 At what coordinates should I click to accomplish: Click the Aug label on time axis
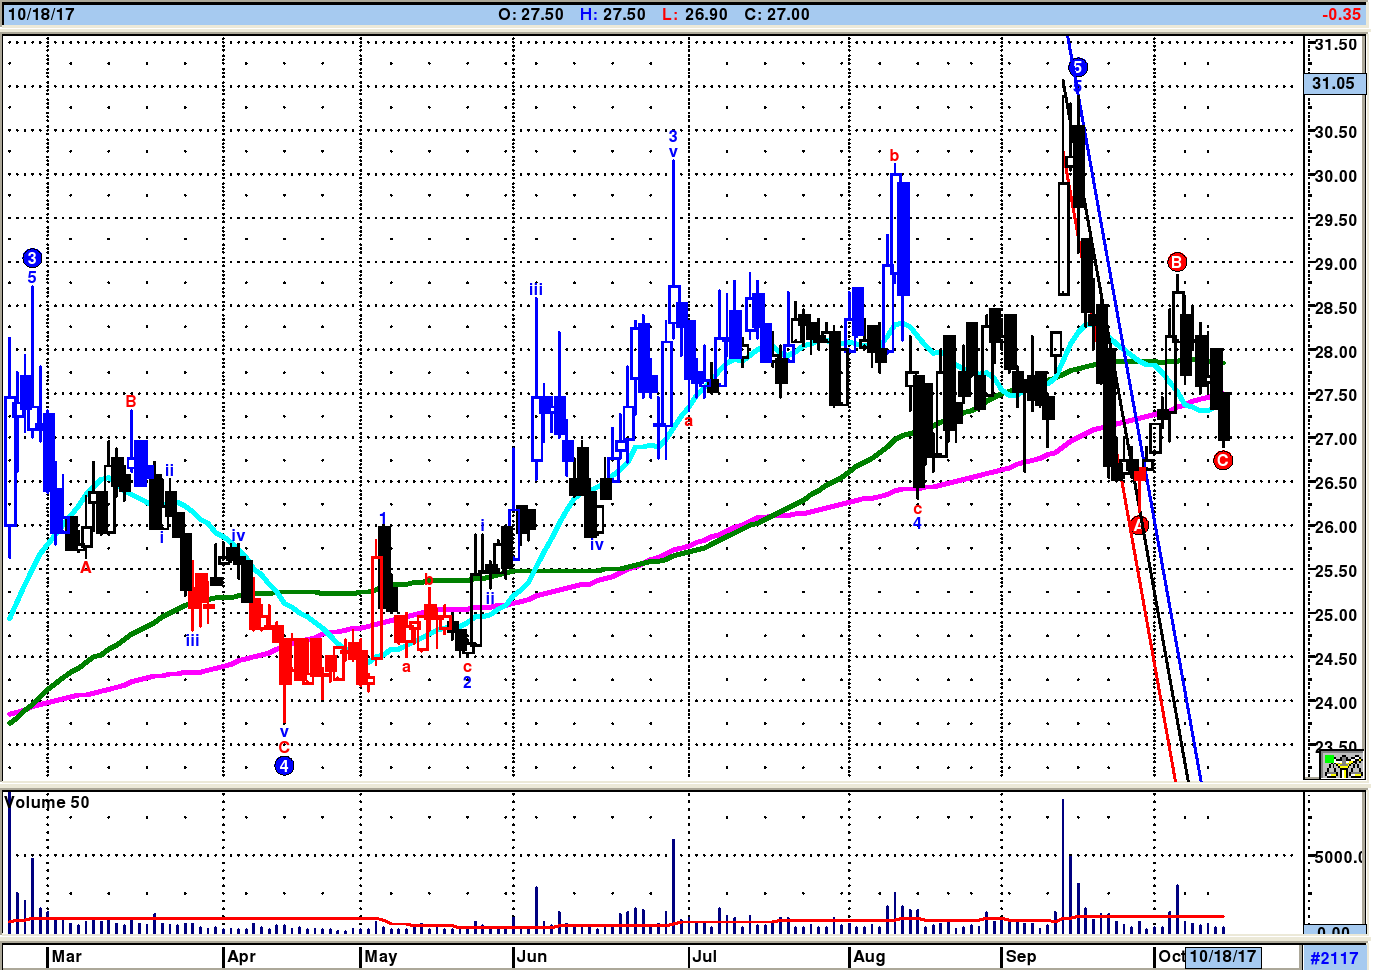pyautogui.click(x=870, y=956)
